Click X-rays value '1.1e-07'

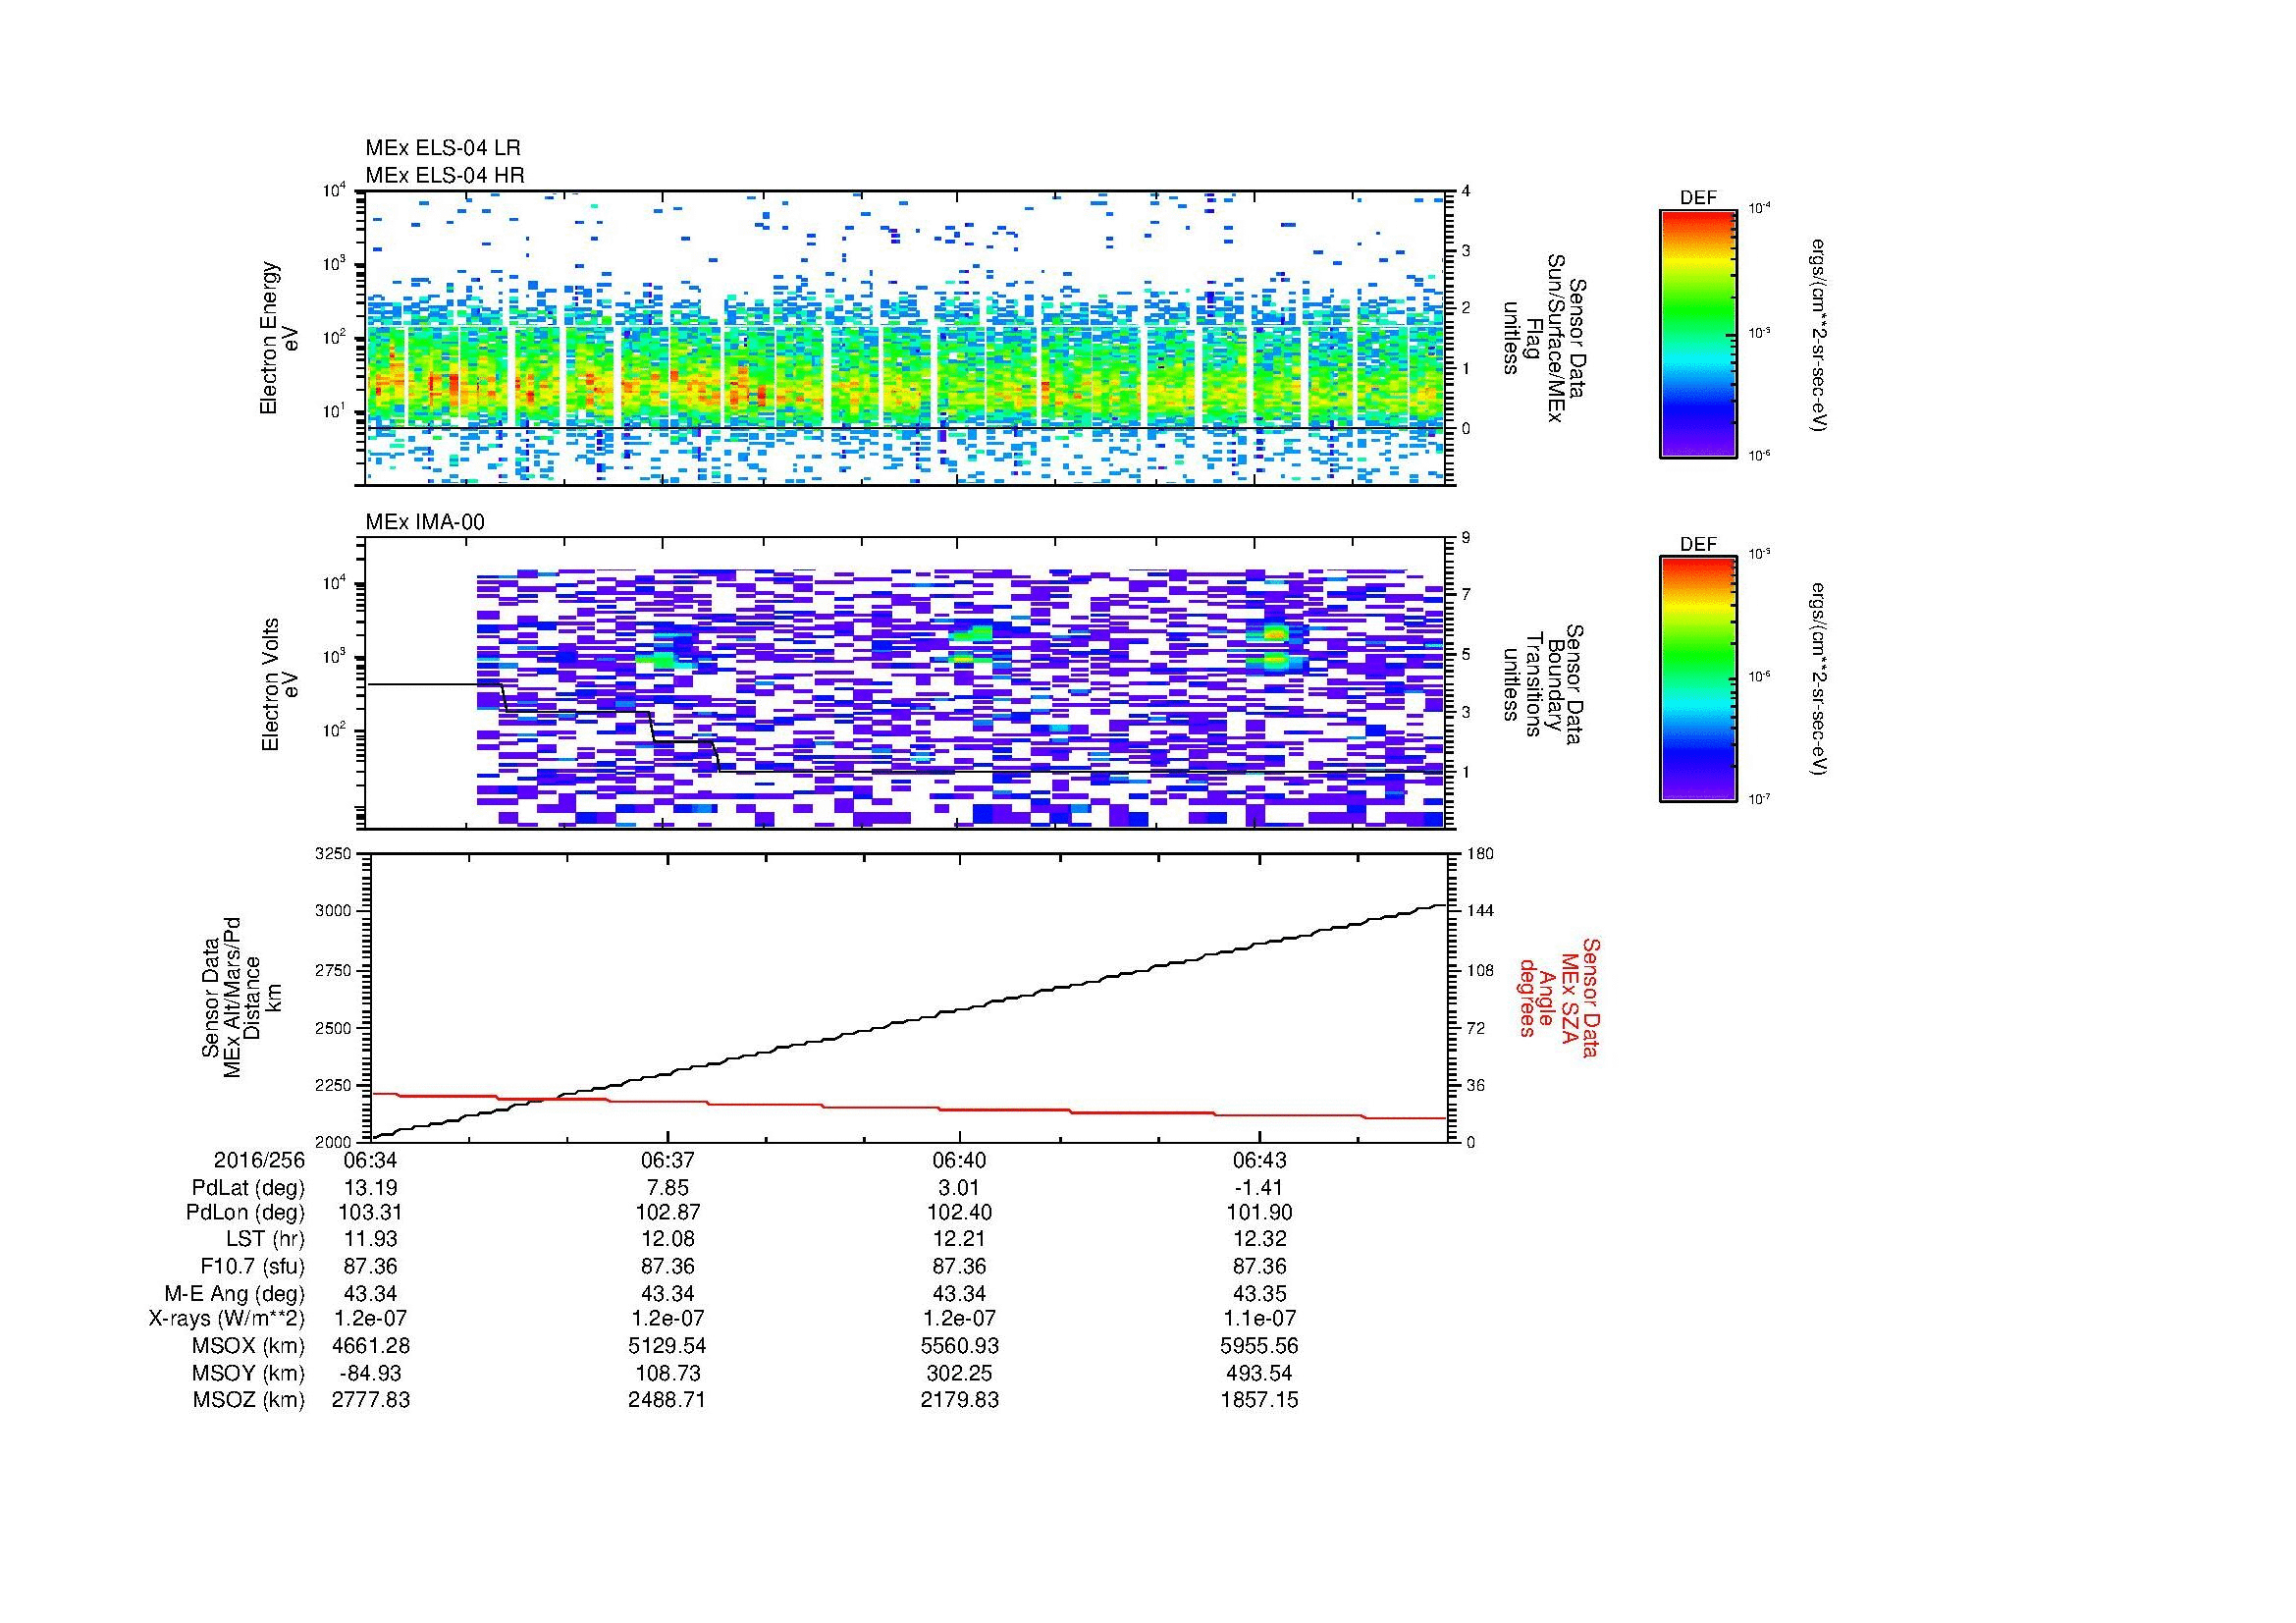pos(1259,1319)
